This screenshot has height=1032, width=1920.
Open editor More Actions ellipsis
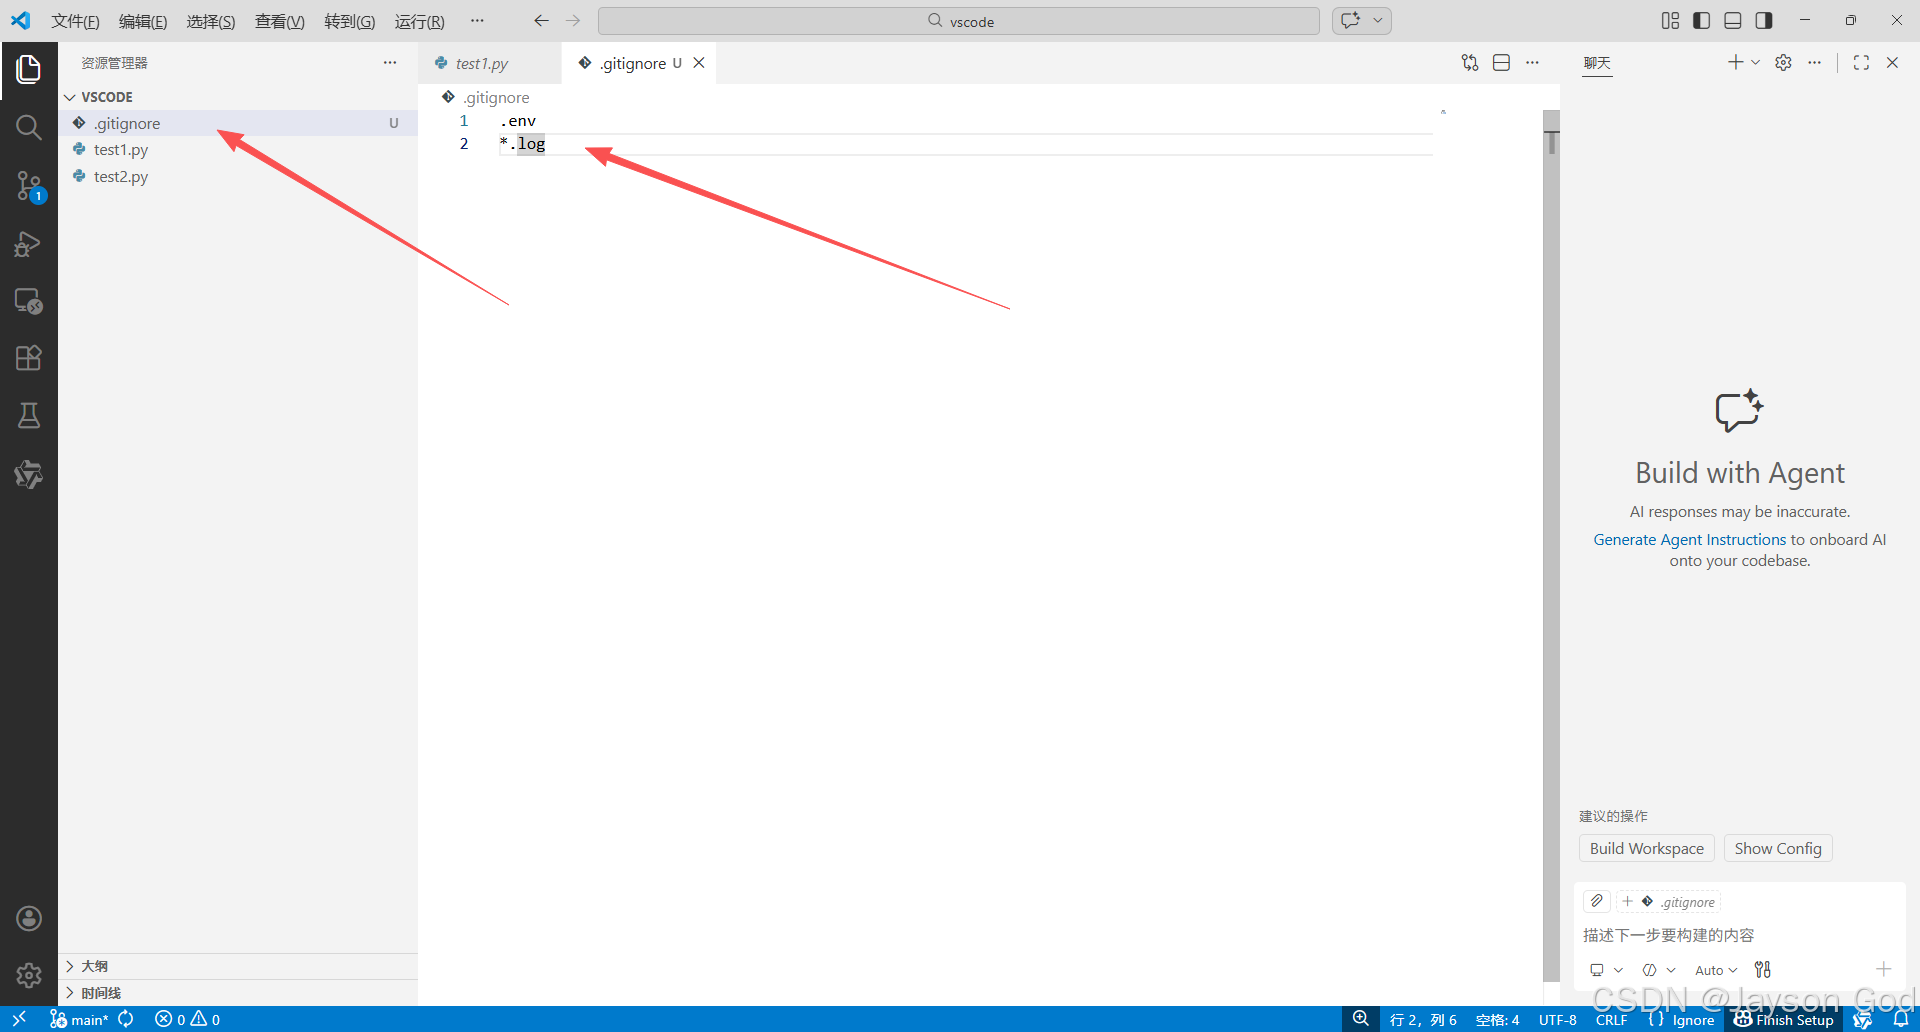point(1532,63)
